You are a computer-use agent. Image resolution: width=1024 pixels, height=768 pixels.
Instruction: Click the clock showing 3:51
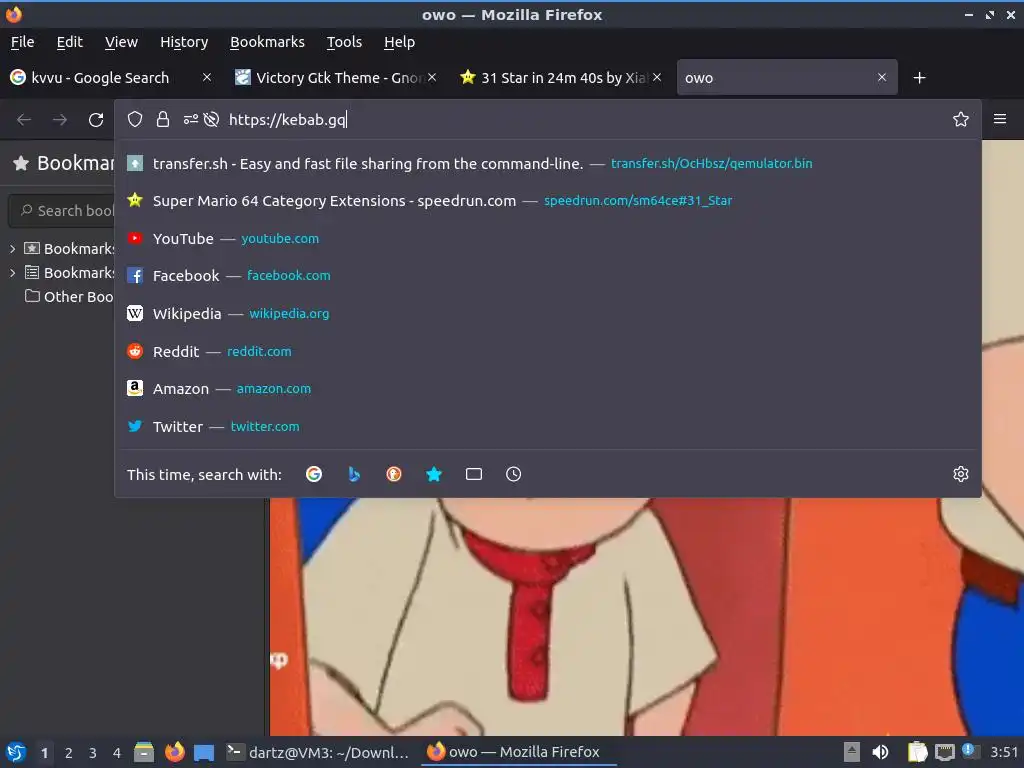1004,752
